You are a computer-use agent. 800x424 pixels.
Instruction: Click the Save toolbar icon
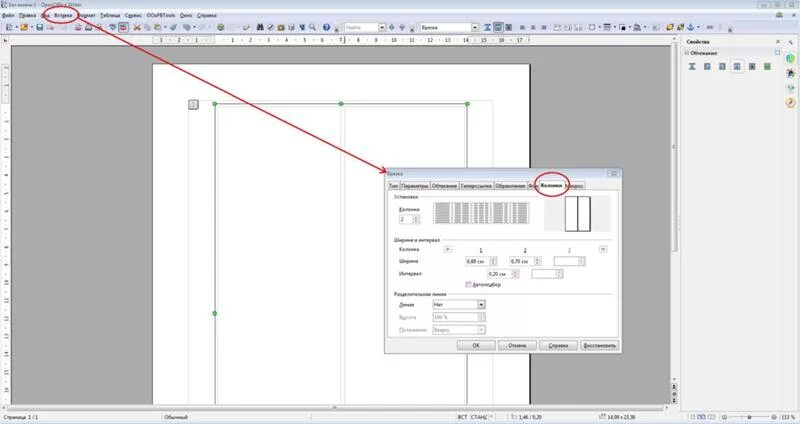(39, 28)
